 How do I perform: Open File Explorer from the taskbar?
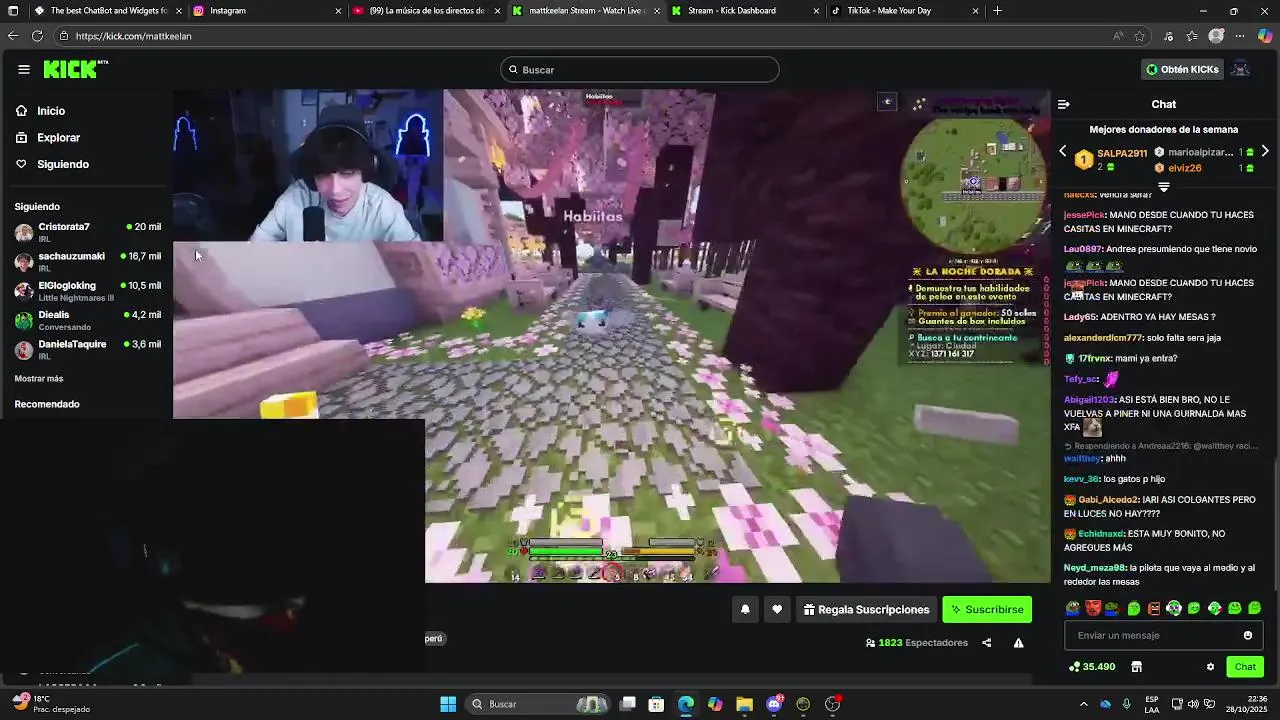coord(744,704)
